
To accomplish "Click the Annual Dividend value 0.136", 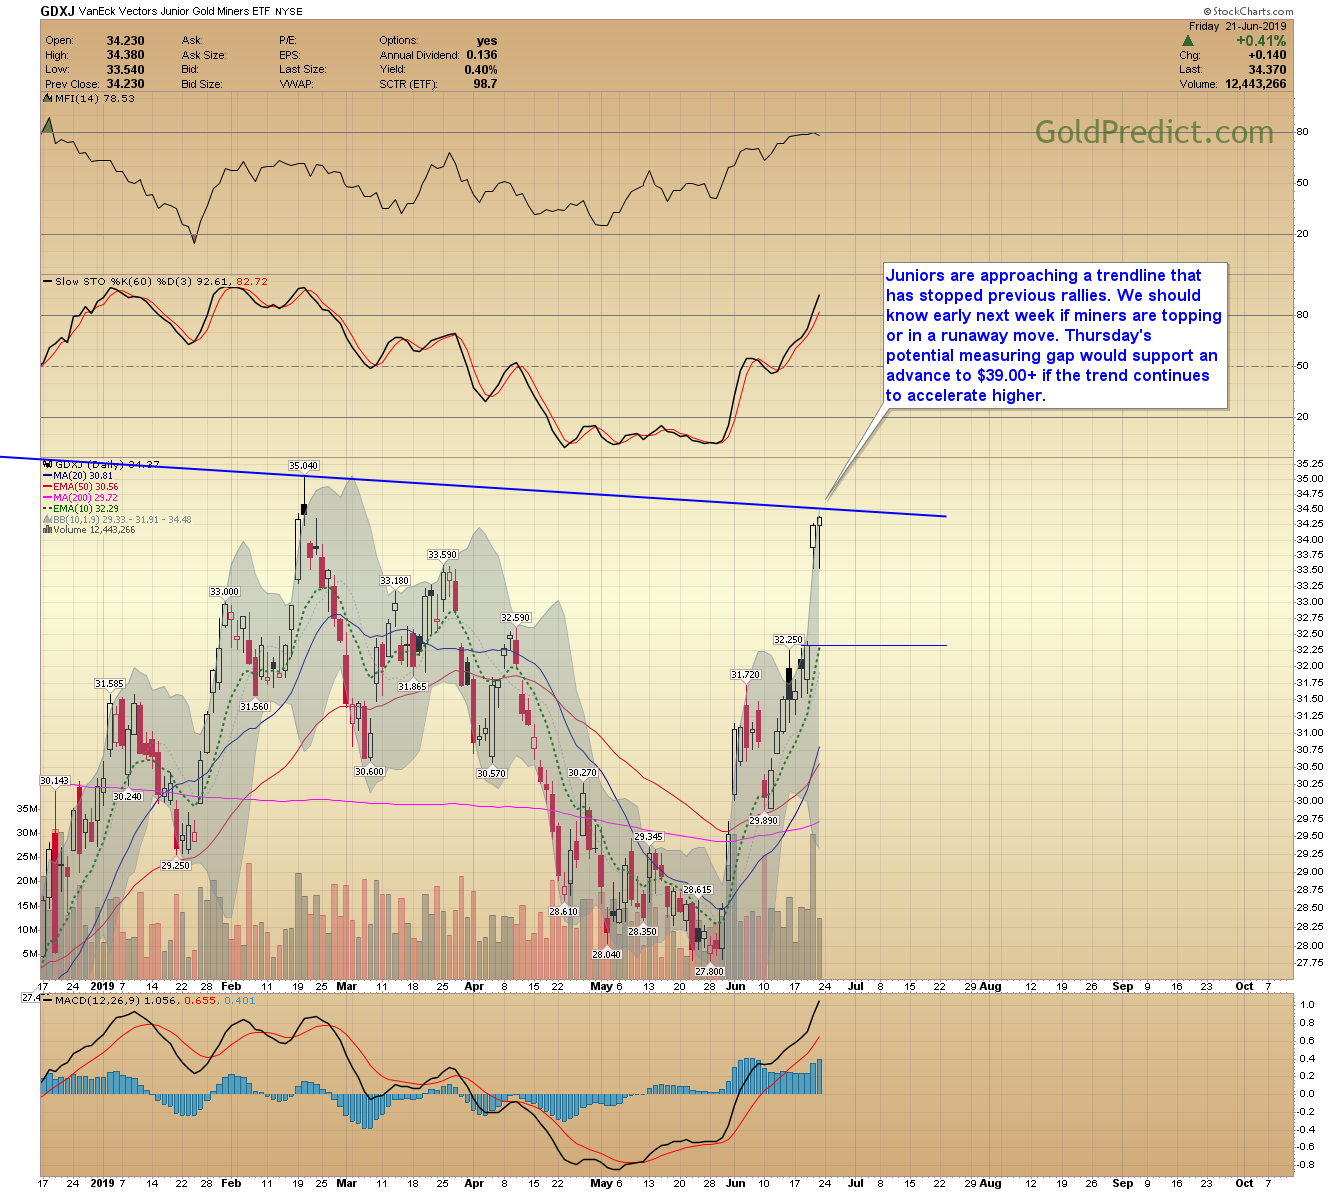I will point(481,55).
